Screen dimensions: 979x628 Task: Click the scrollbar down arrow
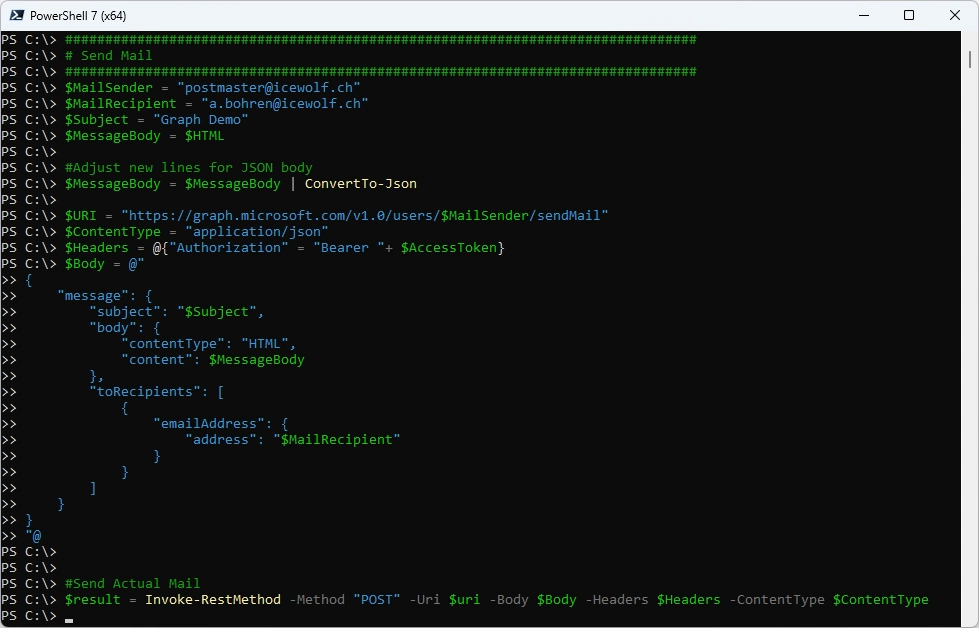970,619
